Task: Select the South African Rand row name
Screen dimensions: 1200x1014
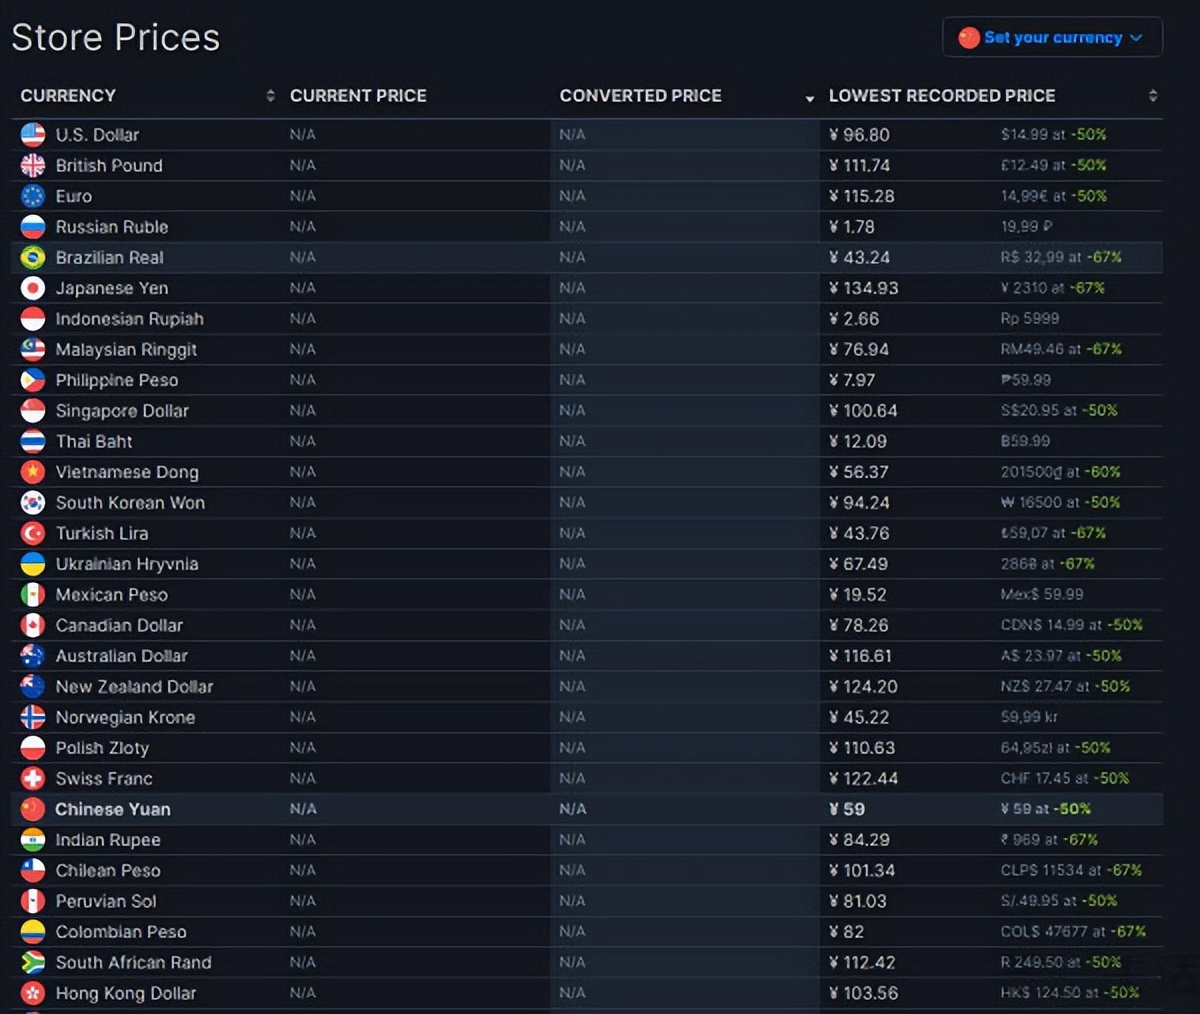Action: pos(133,962)
